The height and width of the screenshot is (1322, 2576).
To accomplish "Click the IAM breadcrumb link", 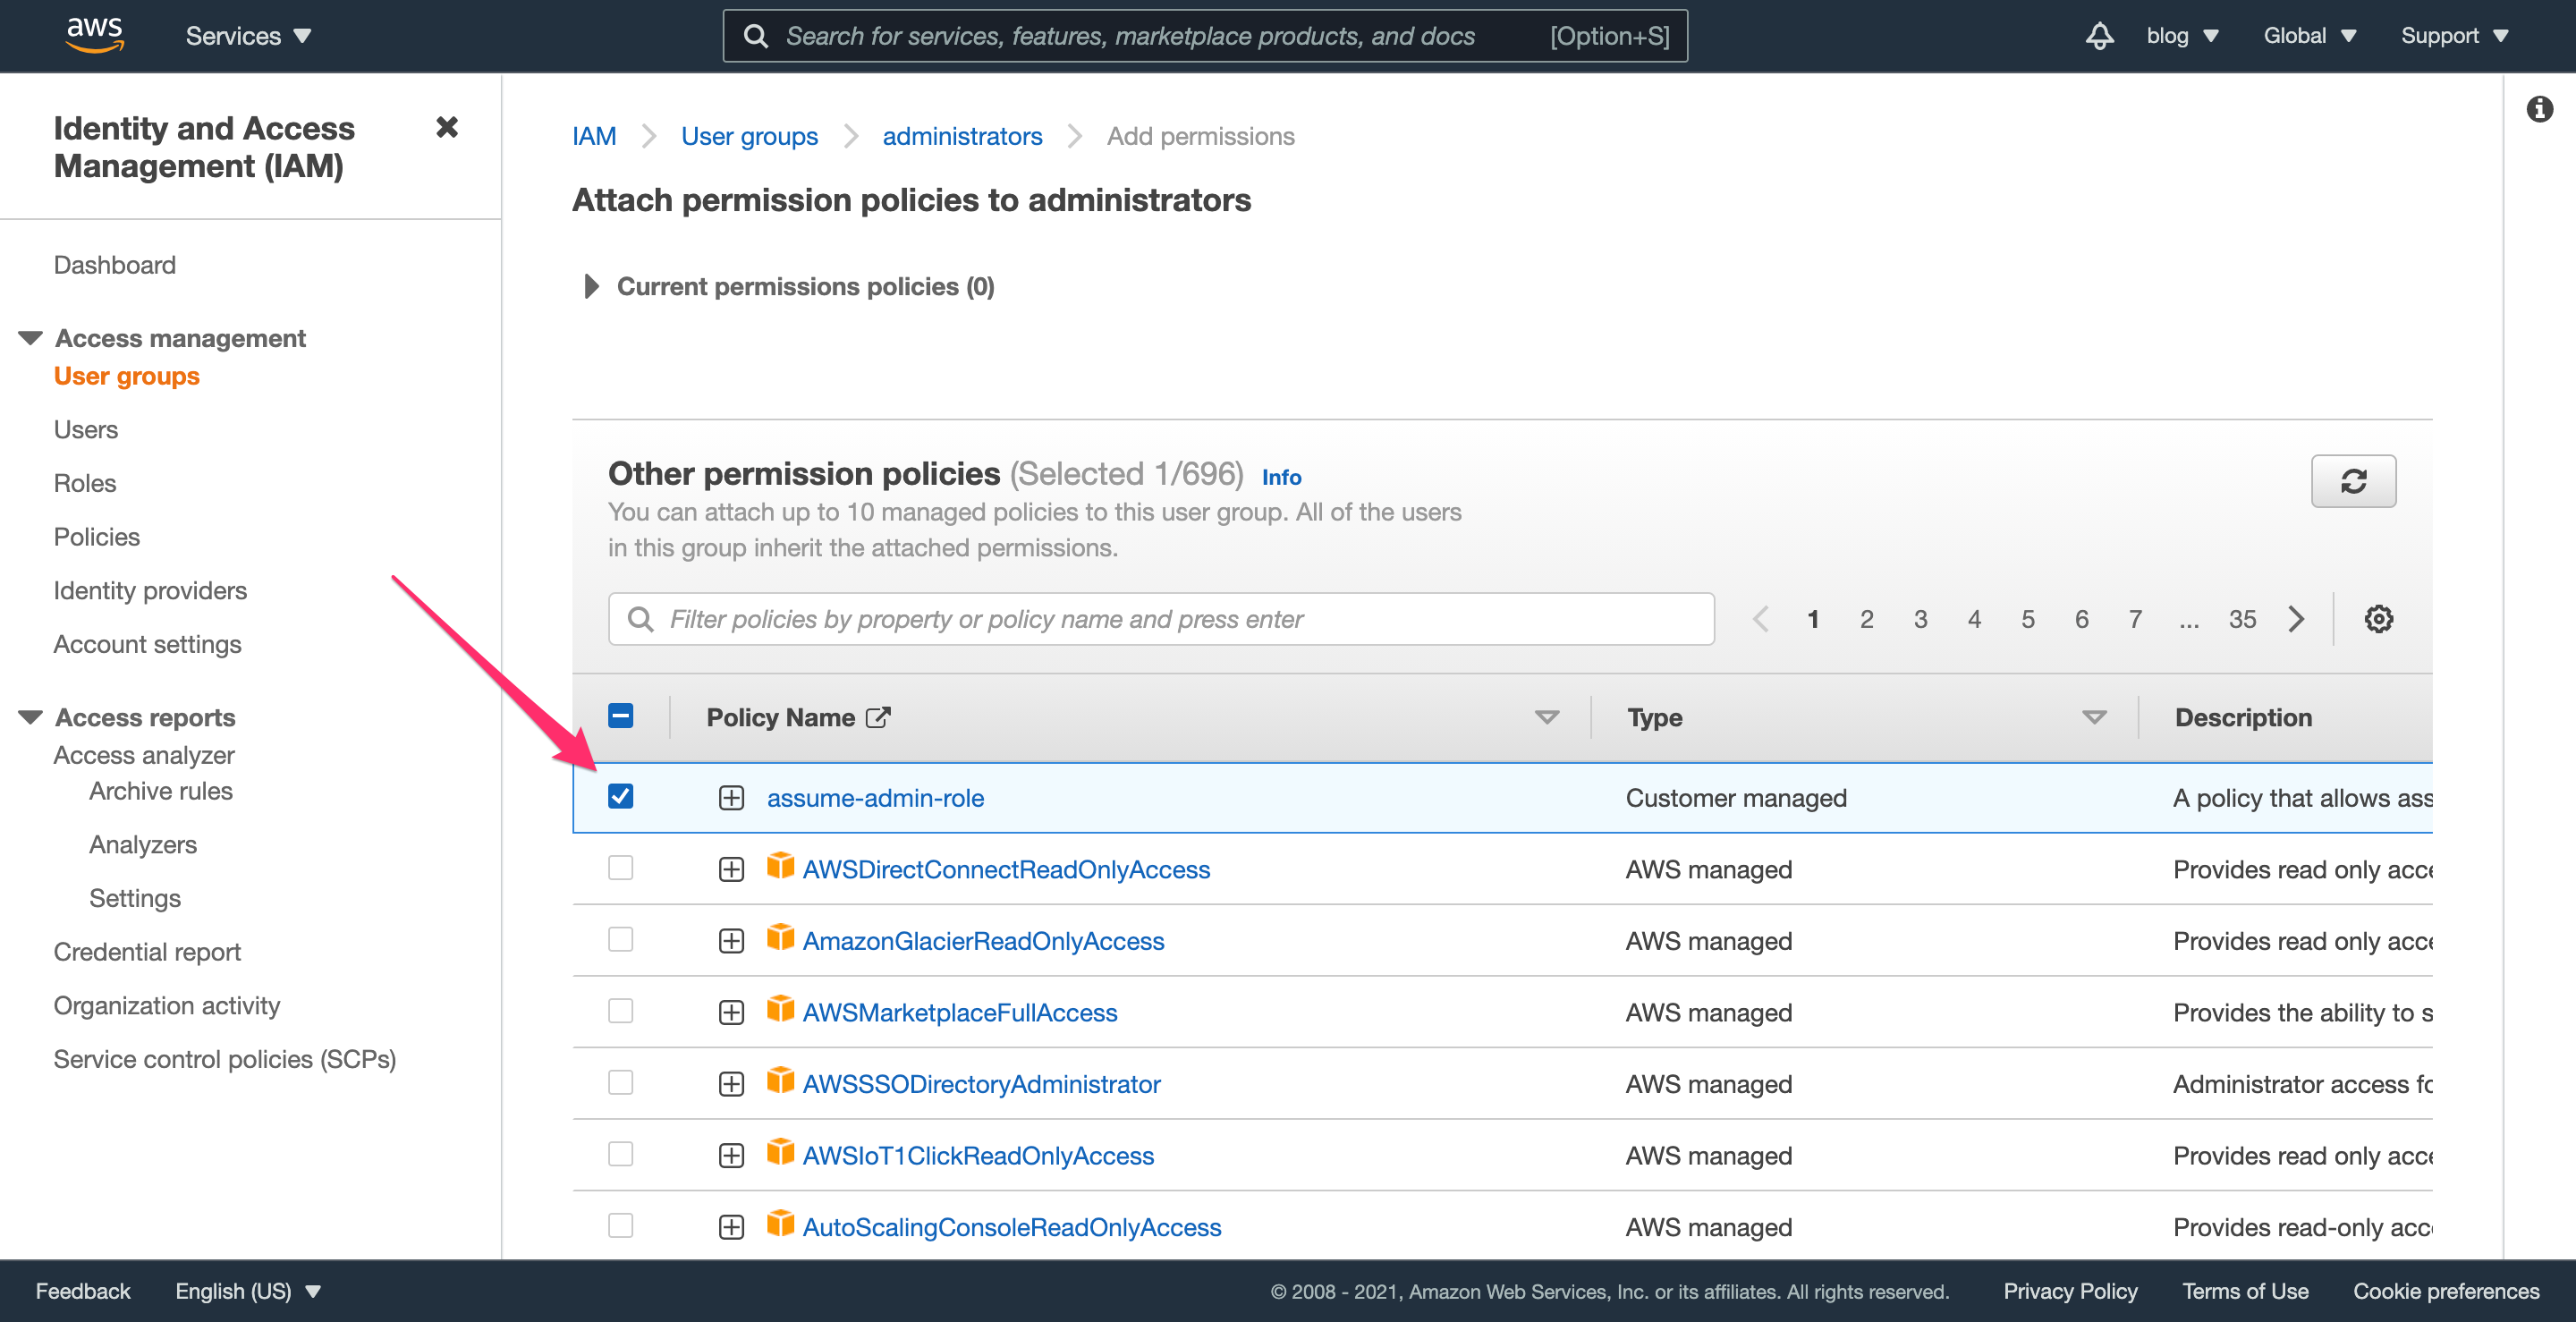I will point(594,137).
